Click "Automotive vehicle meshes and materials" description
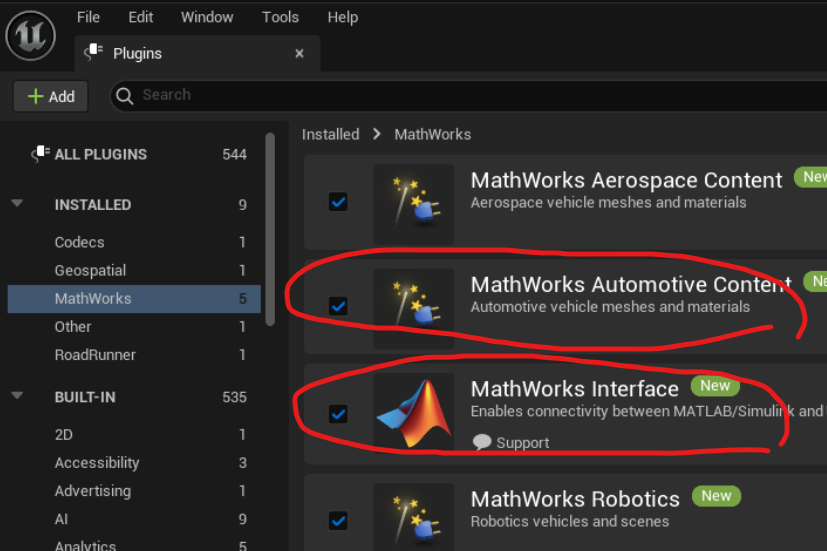Image resolution: width=827 pixels, height=551 pixels. 610,307
